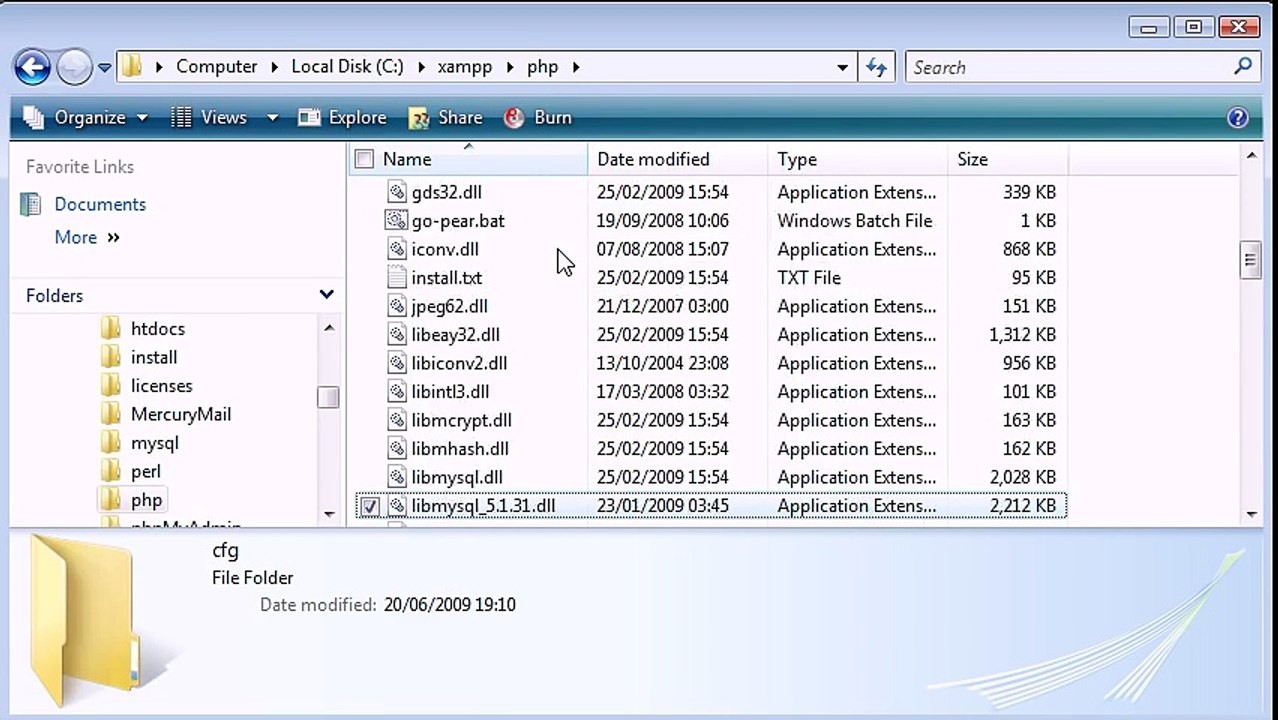Collapse the Folders pane chevron
Screen dimensions: 1278x720
(x=326, y=295)
